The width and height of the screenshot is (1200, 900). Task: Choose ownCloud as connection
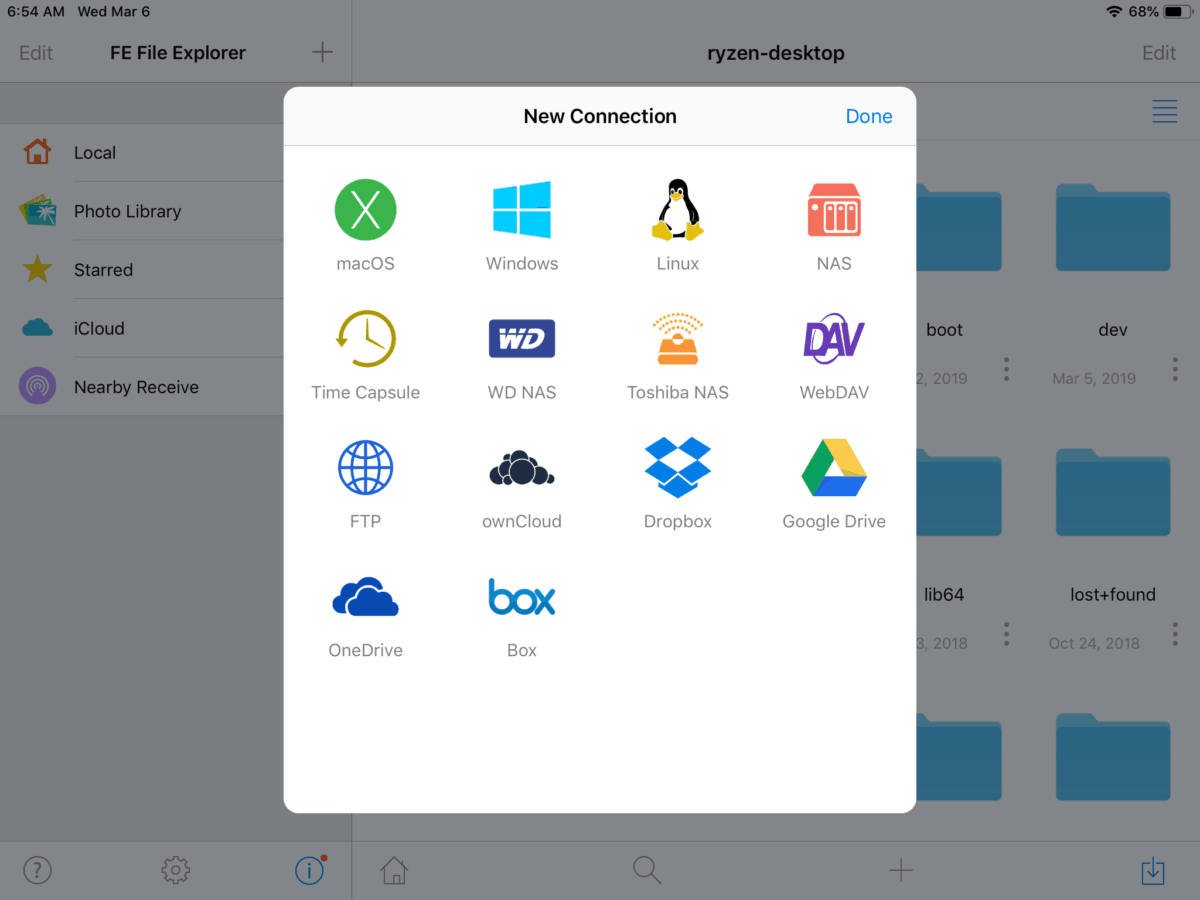tap(522, 484)
